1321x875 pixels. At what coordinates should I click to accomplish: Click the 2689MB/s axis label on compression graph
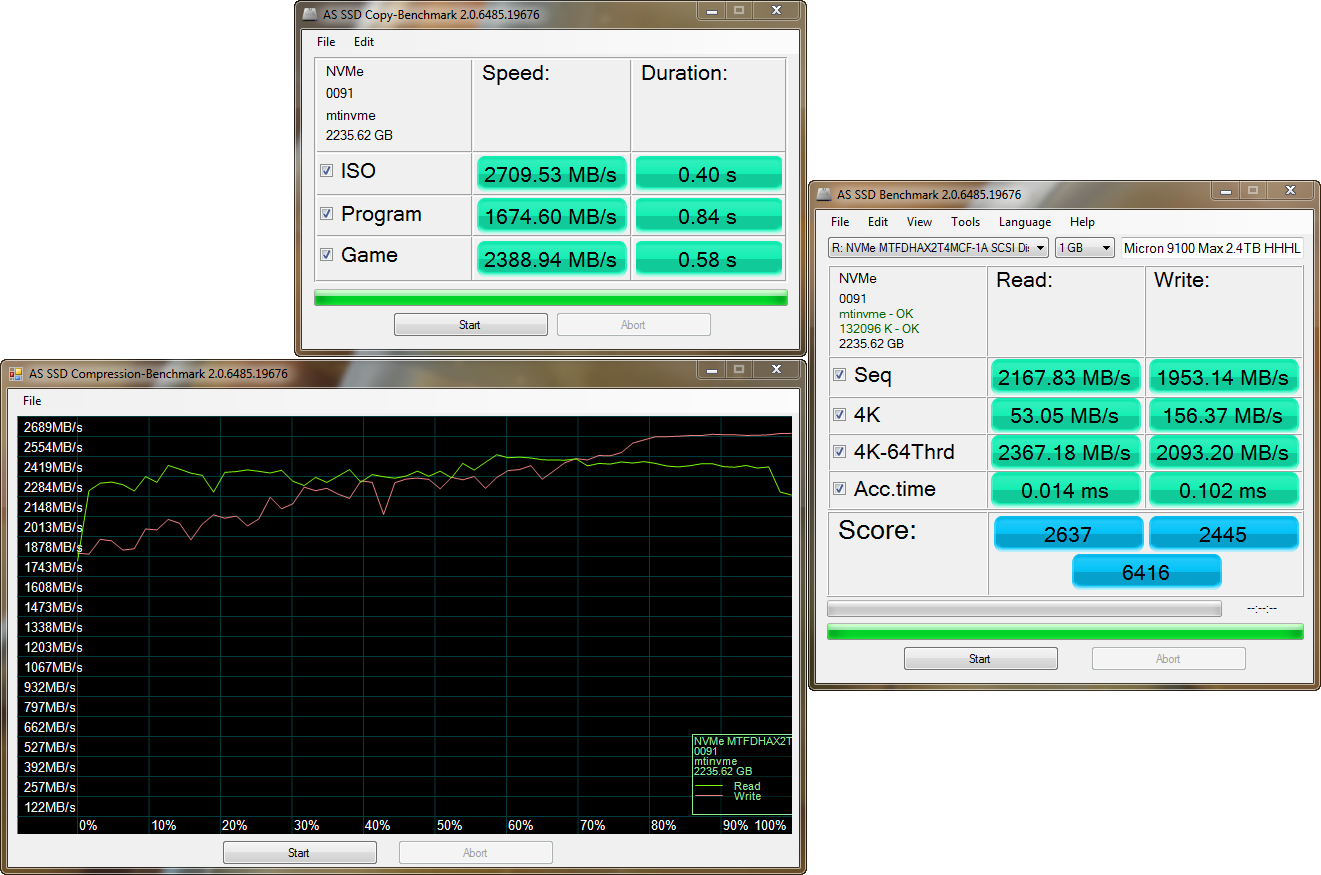53,427
